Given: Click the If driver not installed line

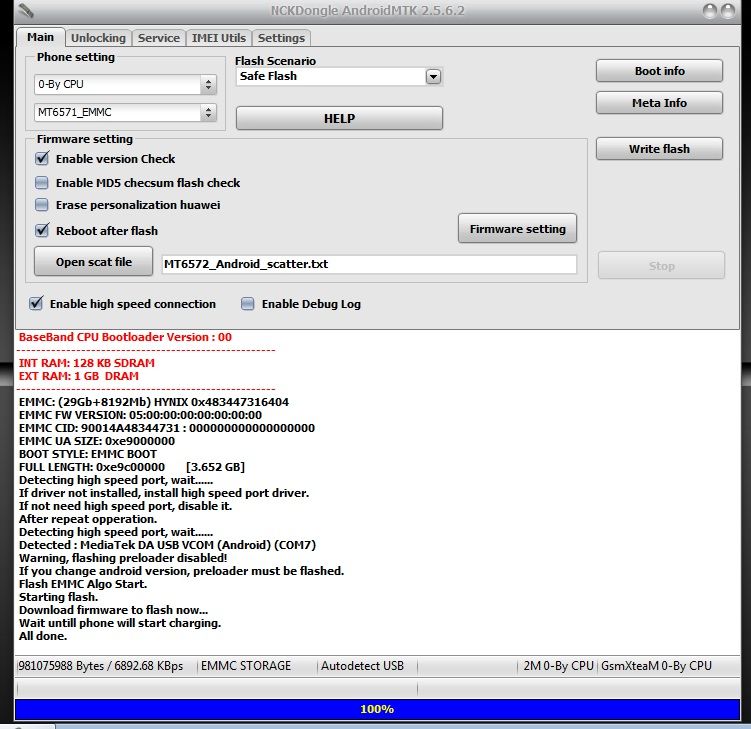Looking at the screenshot, I should (x=164, y=493).
